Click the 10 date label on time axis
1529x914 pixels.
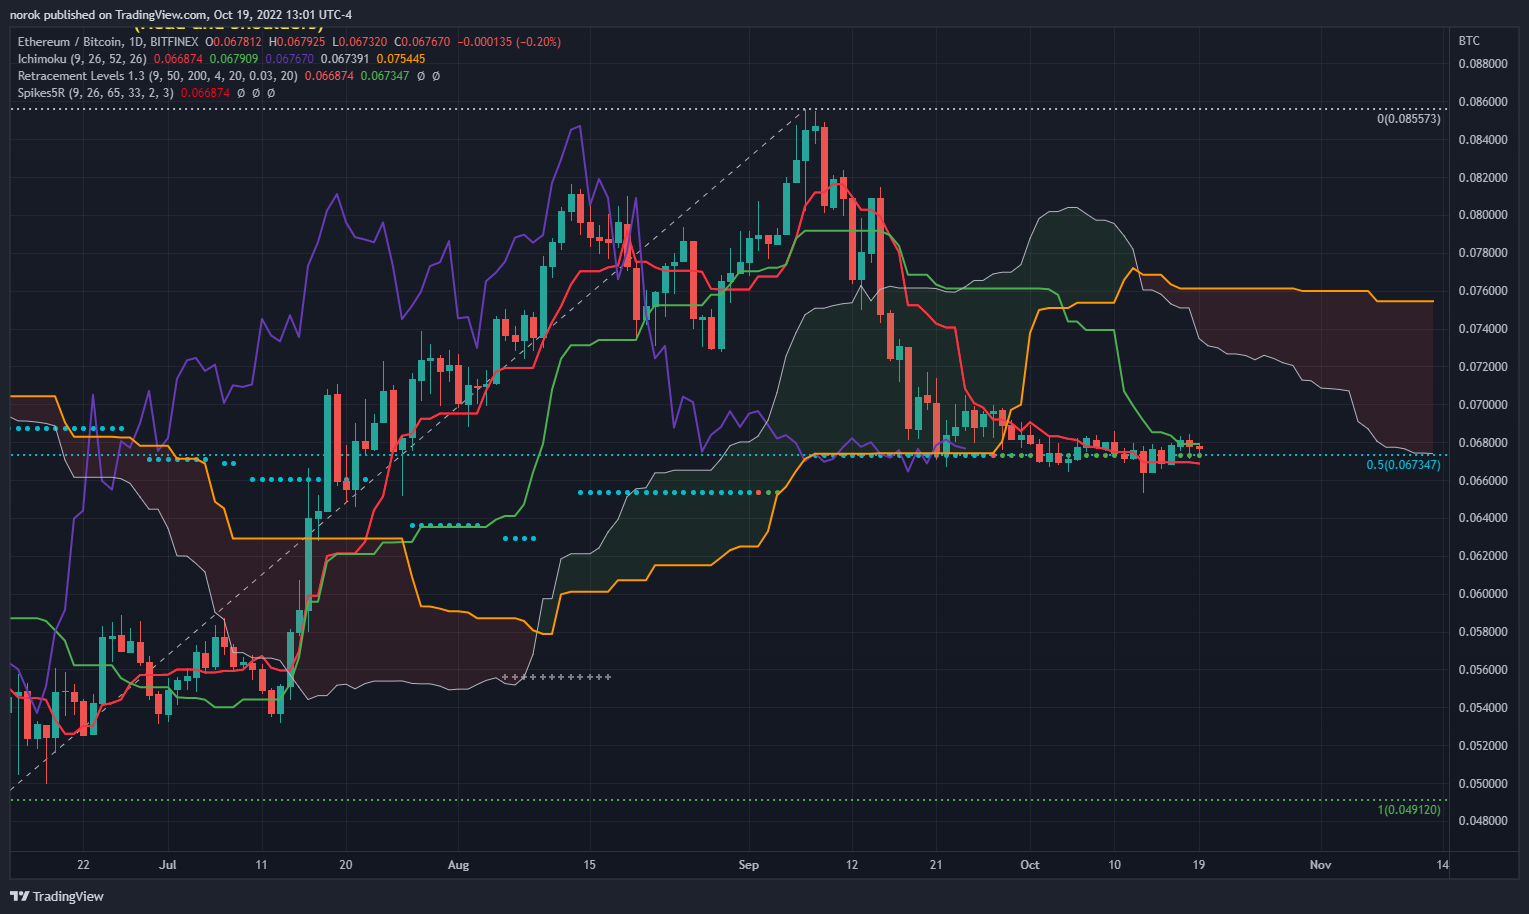pos(1115,865)
